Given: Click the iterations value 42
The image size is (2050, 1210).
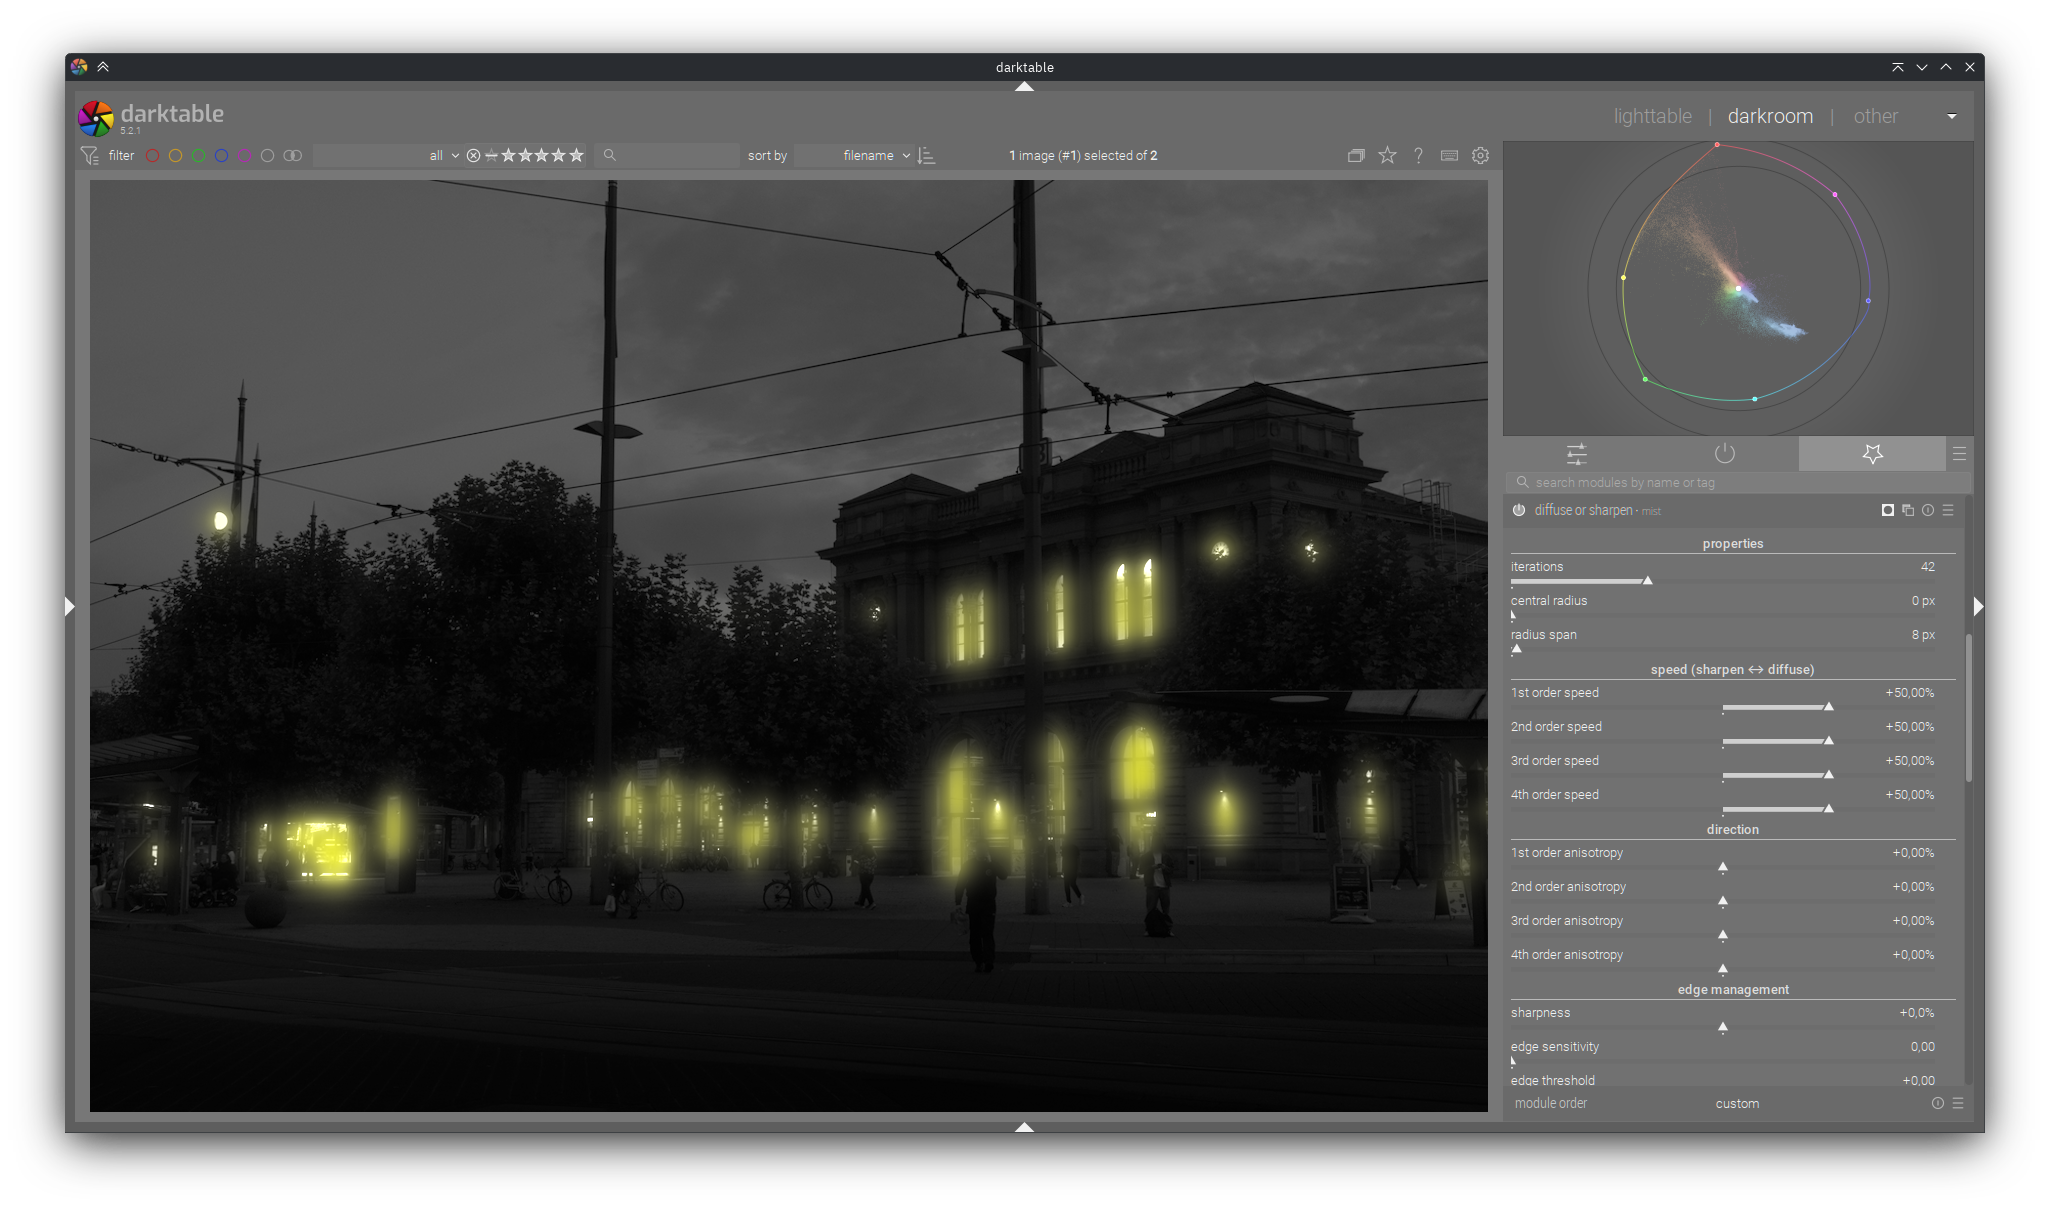Looking at the screenshot, I should tap(1927, 567).
